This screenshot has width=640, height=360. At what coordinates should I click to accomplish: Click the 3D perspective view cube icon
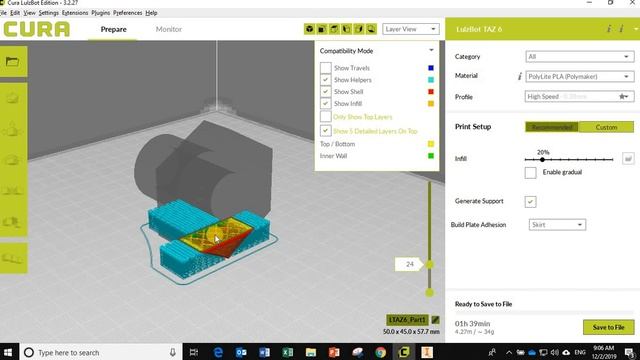(310, 29)
